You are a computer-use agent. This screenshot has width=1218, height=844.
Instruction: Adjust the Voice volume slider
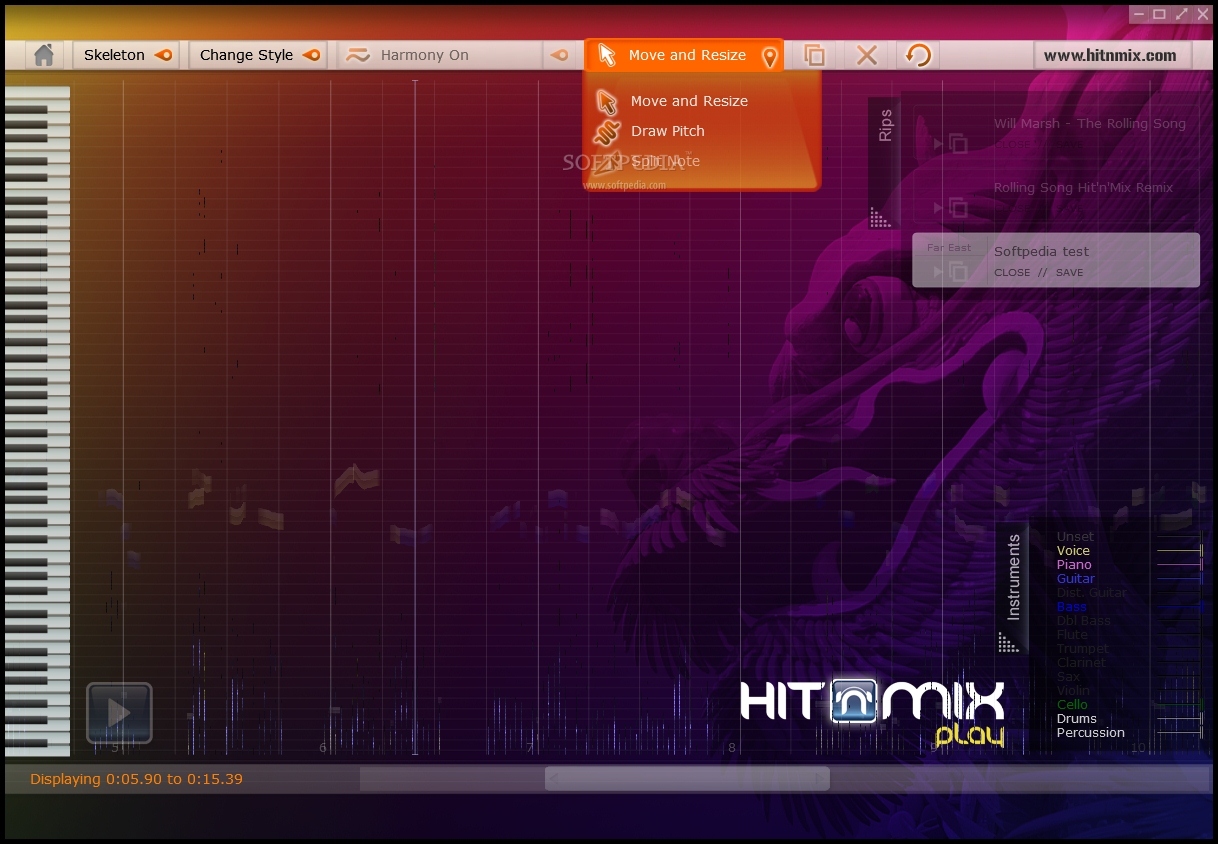[x=1180, y=551]
